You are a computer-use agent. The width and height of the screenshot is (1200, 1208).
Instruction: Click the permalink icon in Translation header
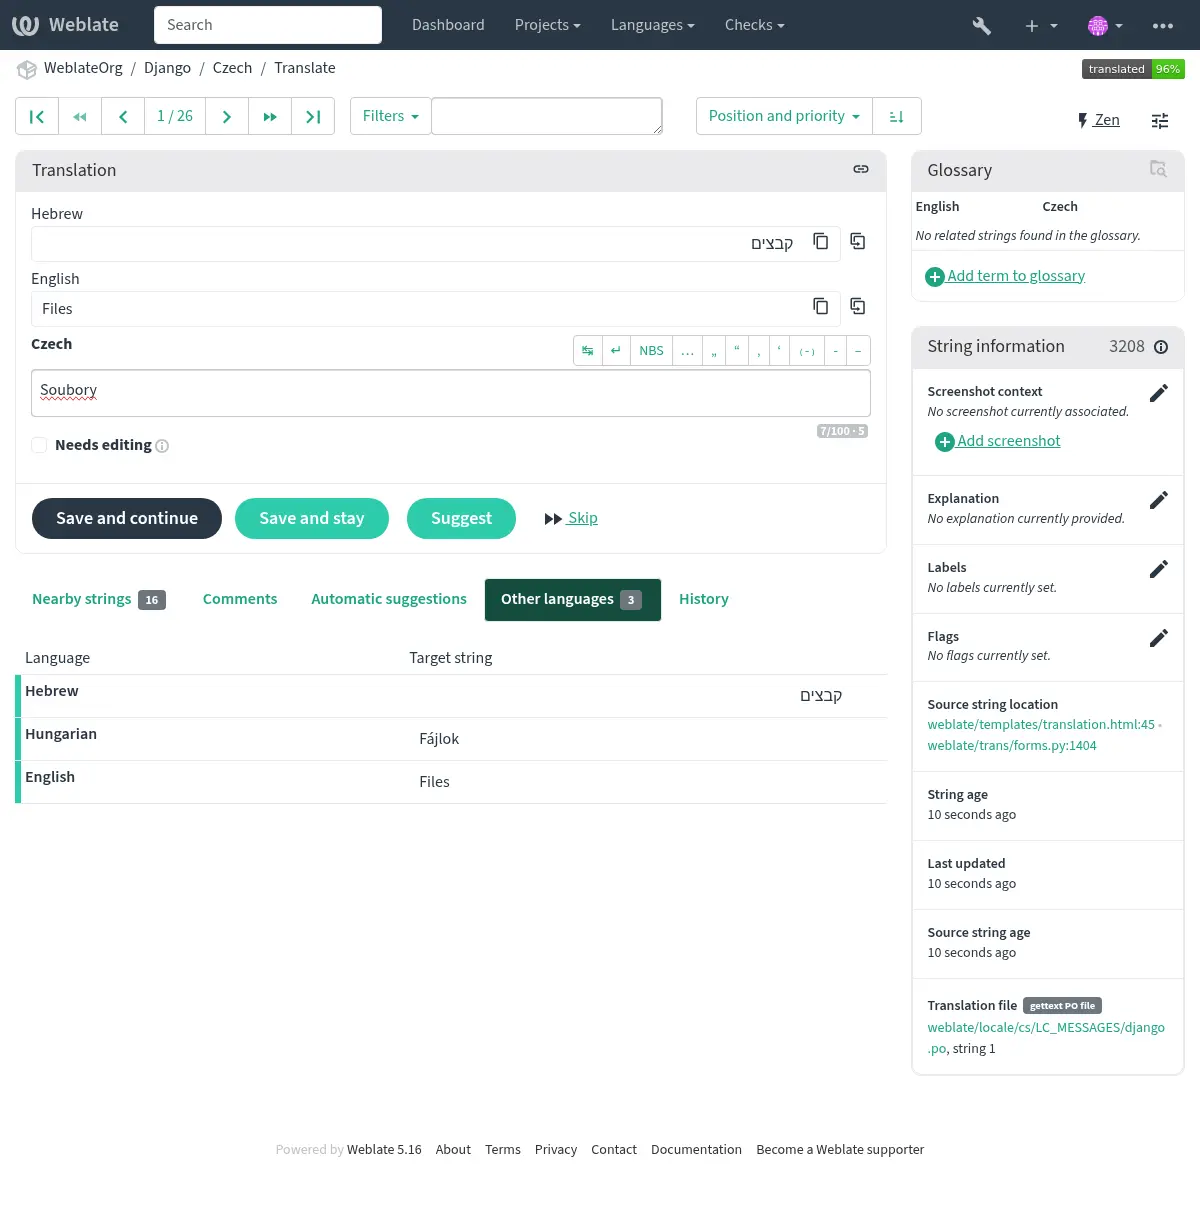coord(860,170)
